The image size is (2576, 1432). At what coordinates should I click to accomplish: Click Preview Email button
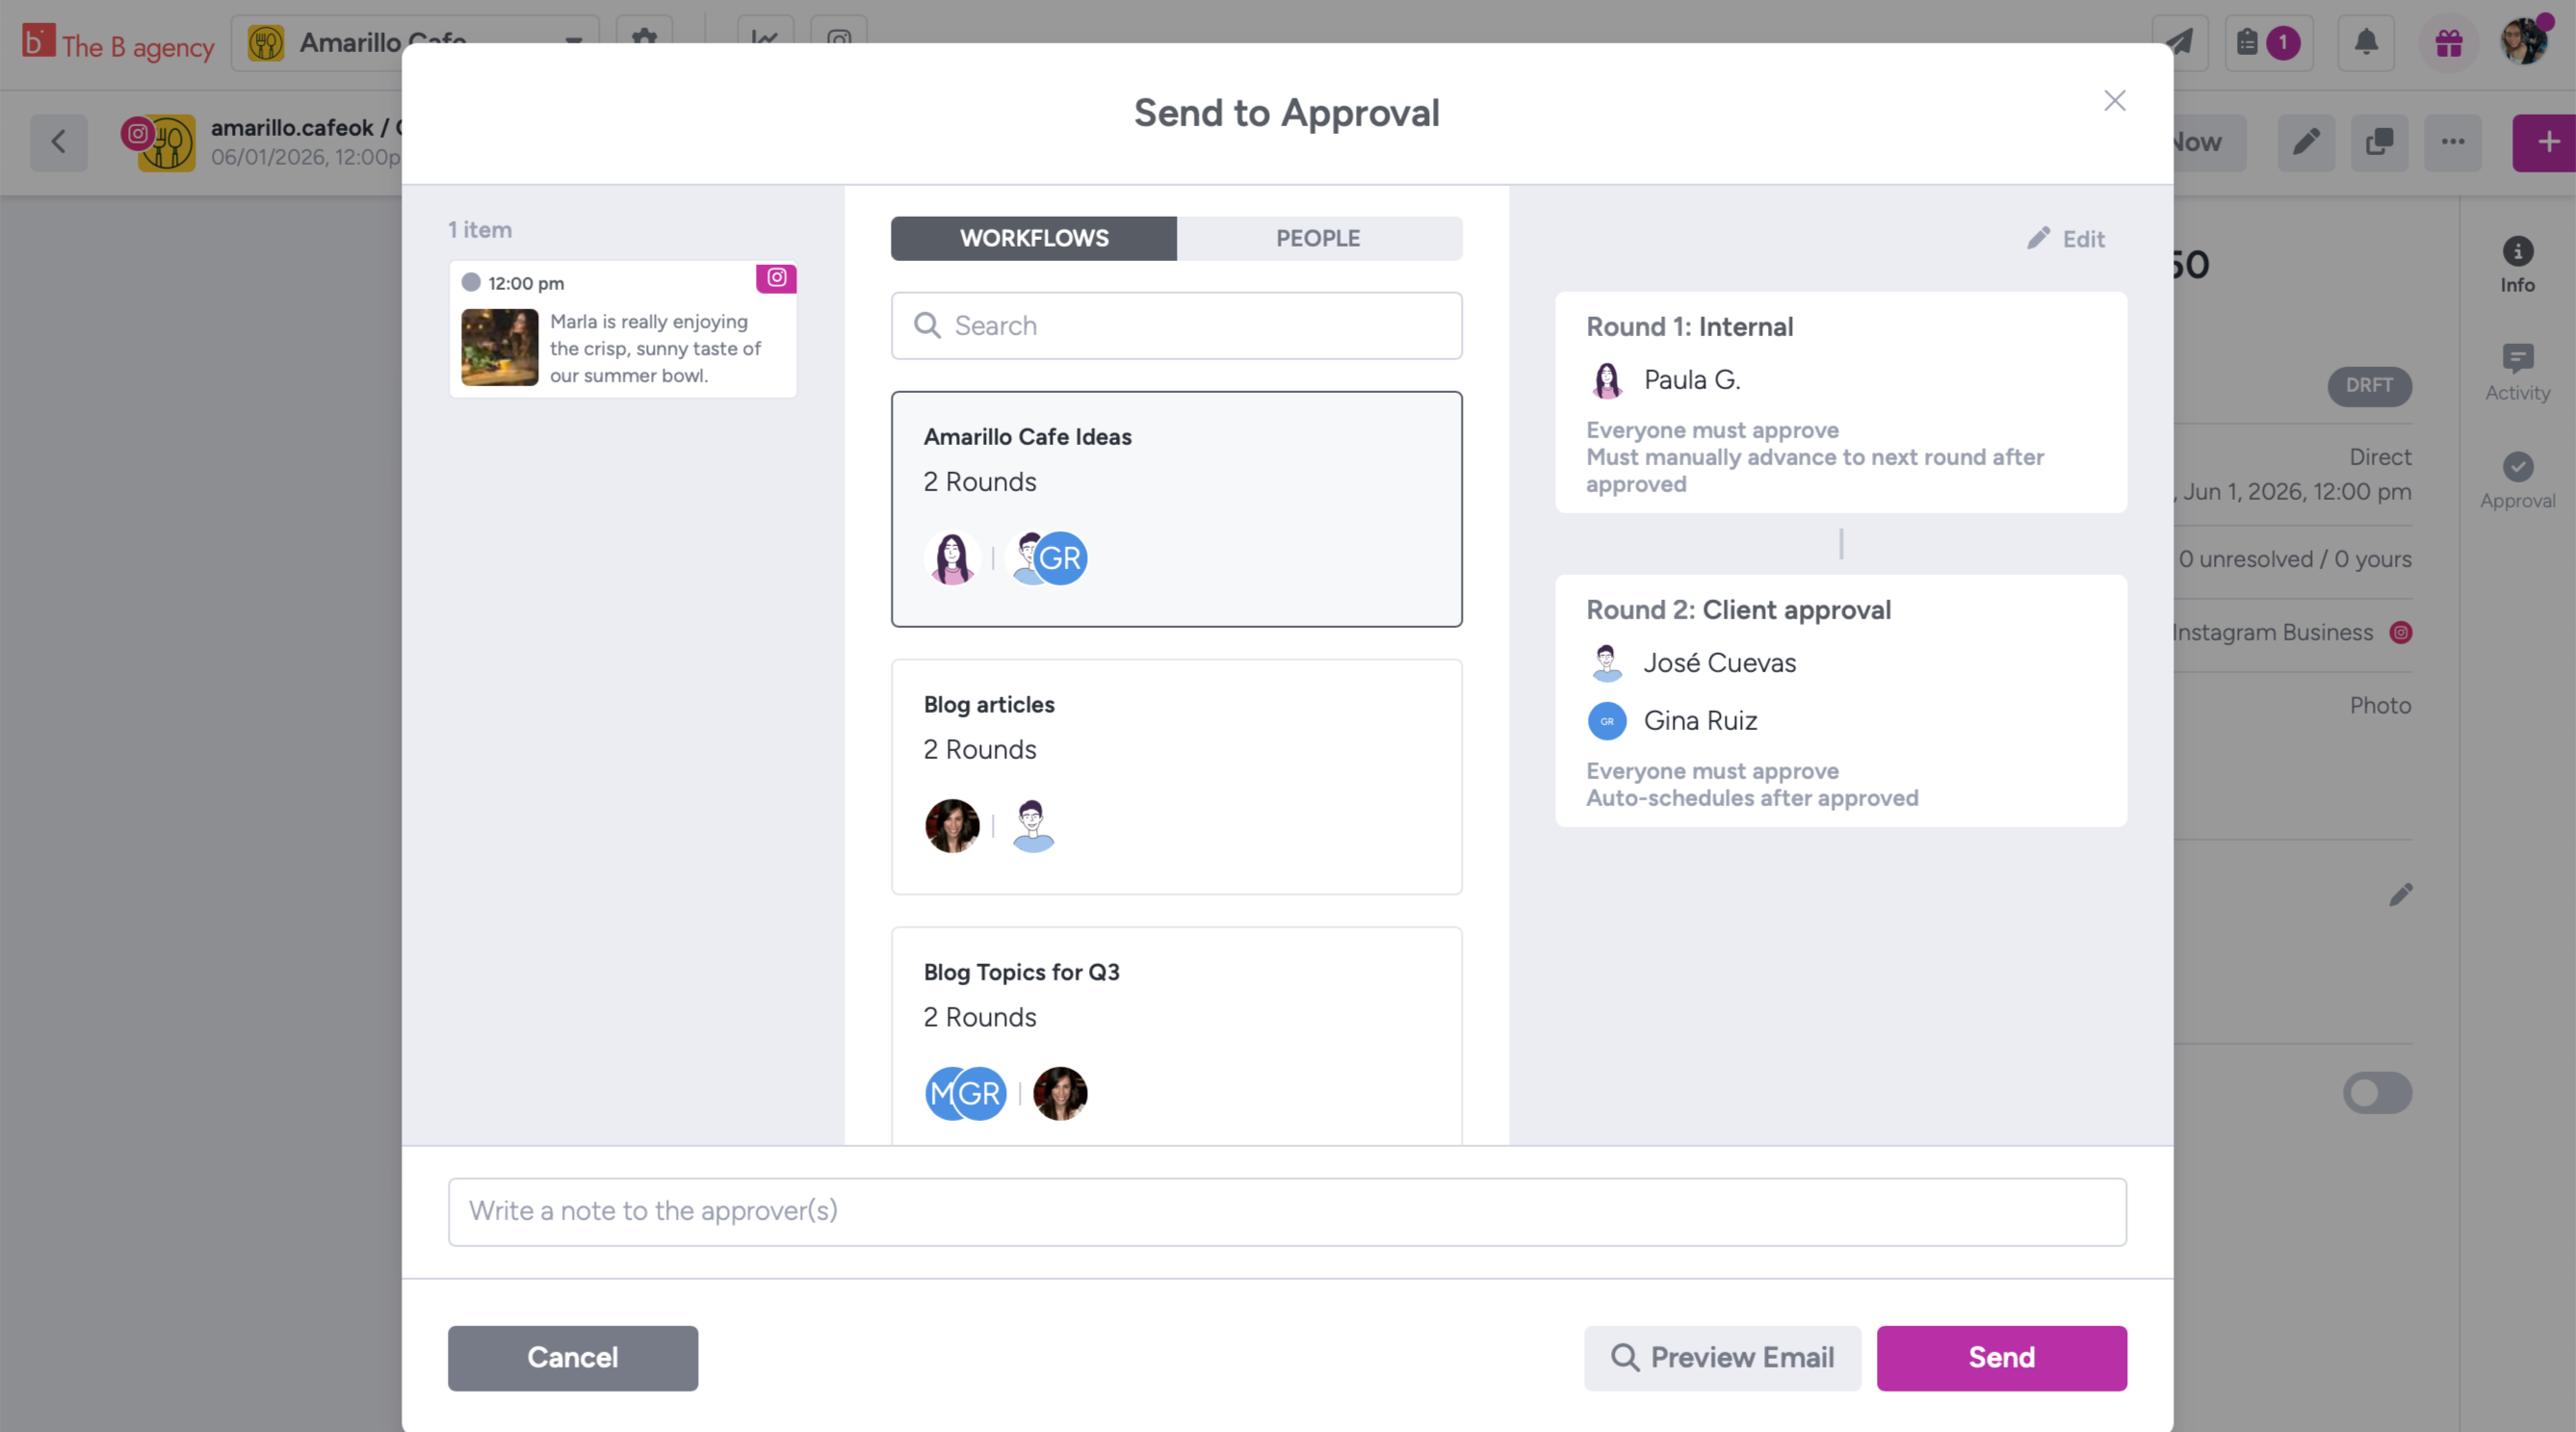click(x=1722, y=1357)
